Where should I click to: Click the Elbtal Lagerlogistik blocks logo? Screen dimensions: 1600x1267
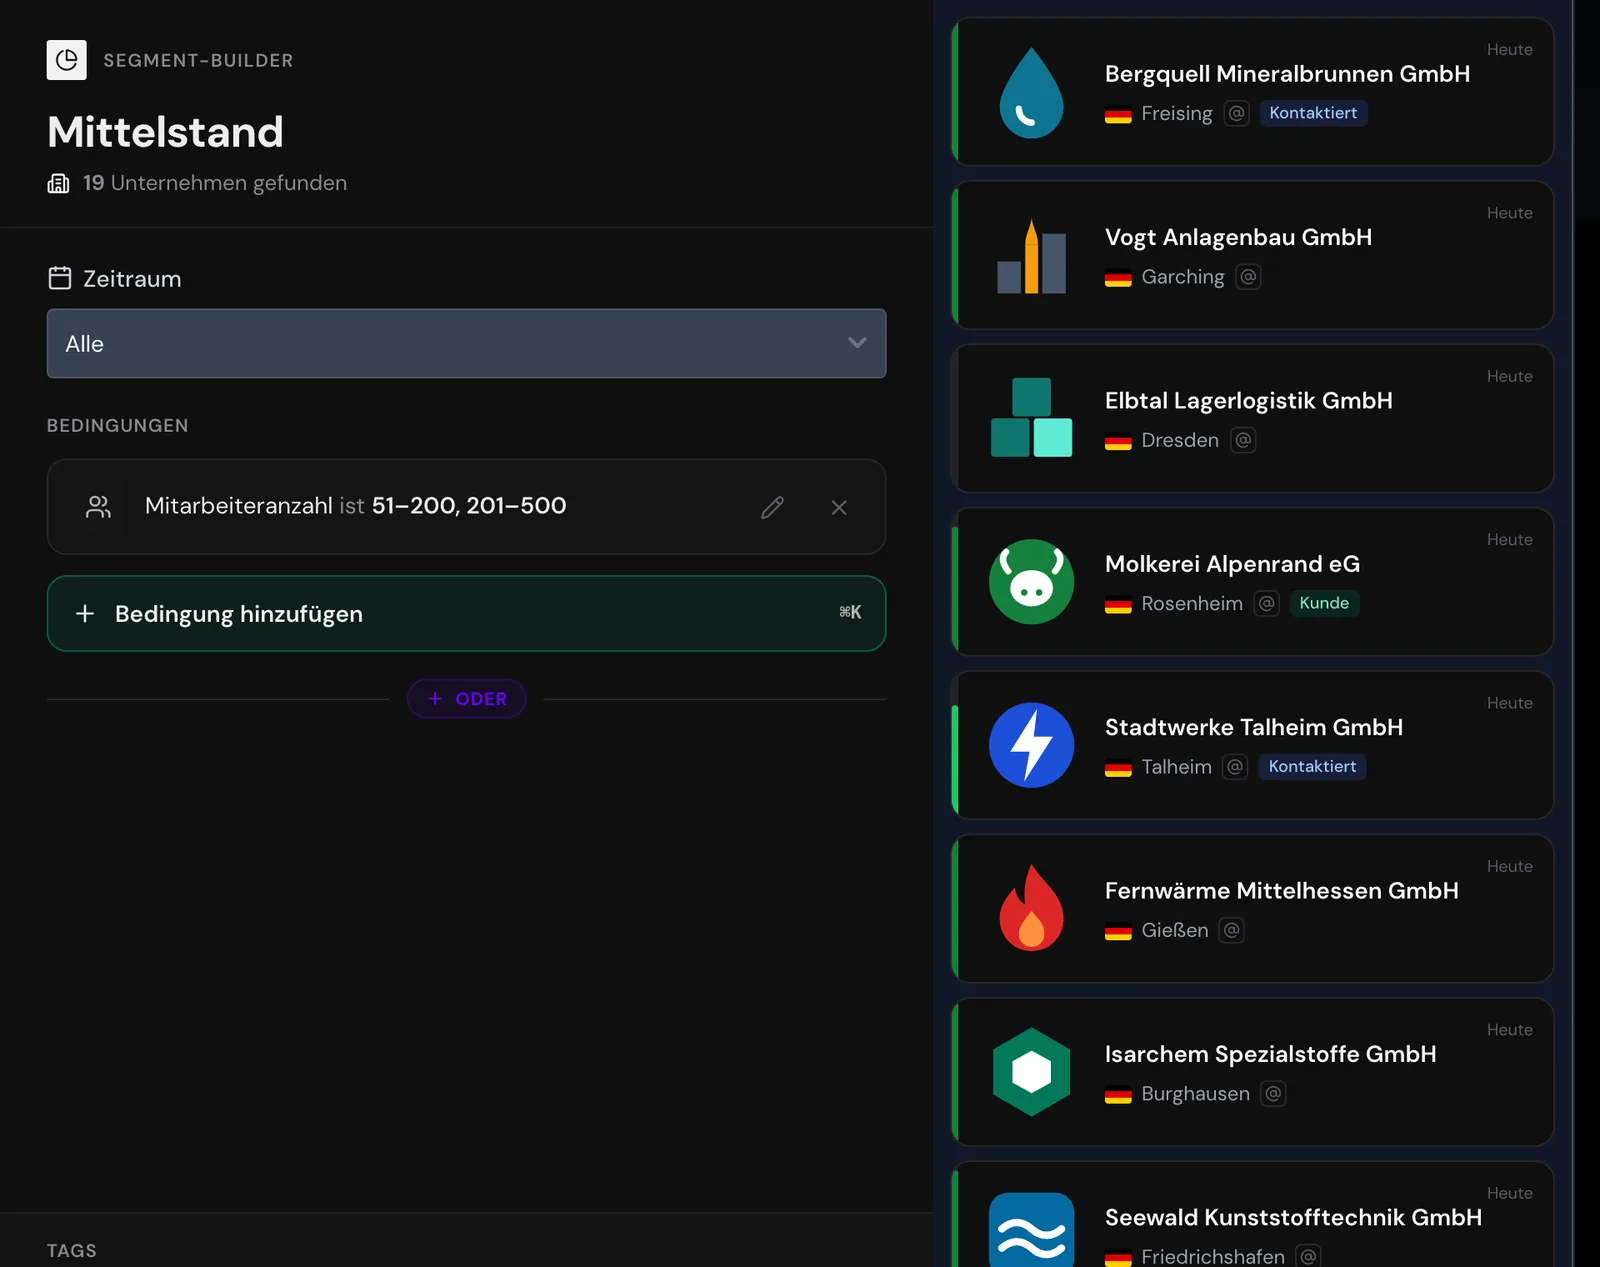tap(1031, 418)
